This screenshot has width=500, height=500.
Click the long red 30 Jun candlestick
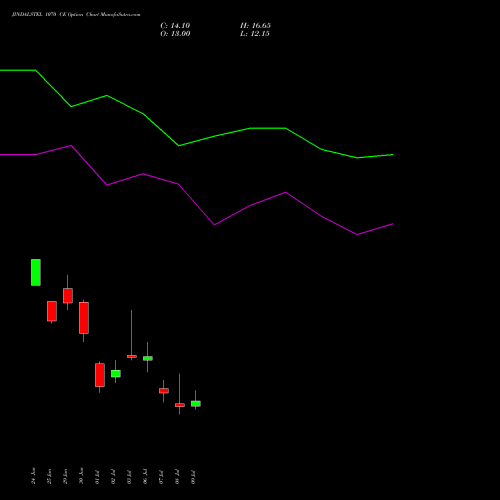[84, 318]
